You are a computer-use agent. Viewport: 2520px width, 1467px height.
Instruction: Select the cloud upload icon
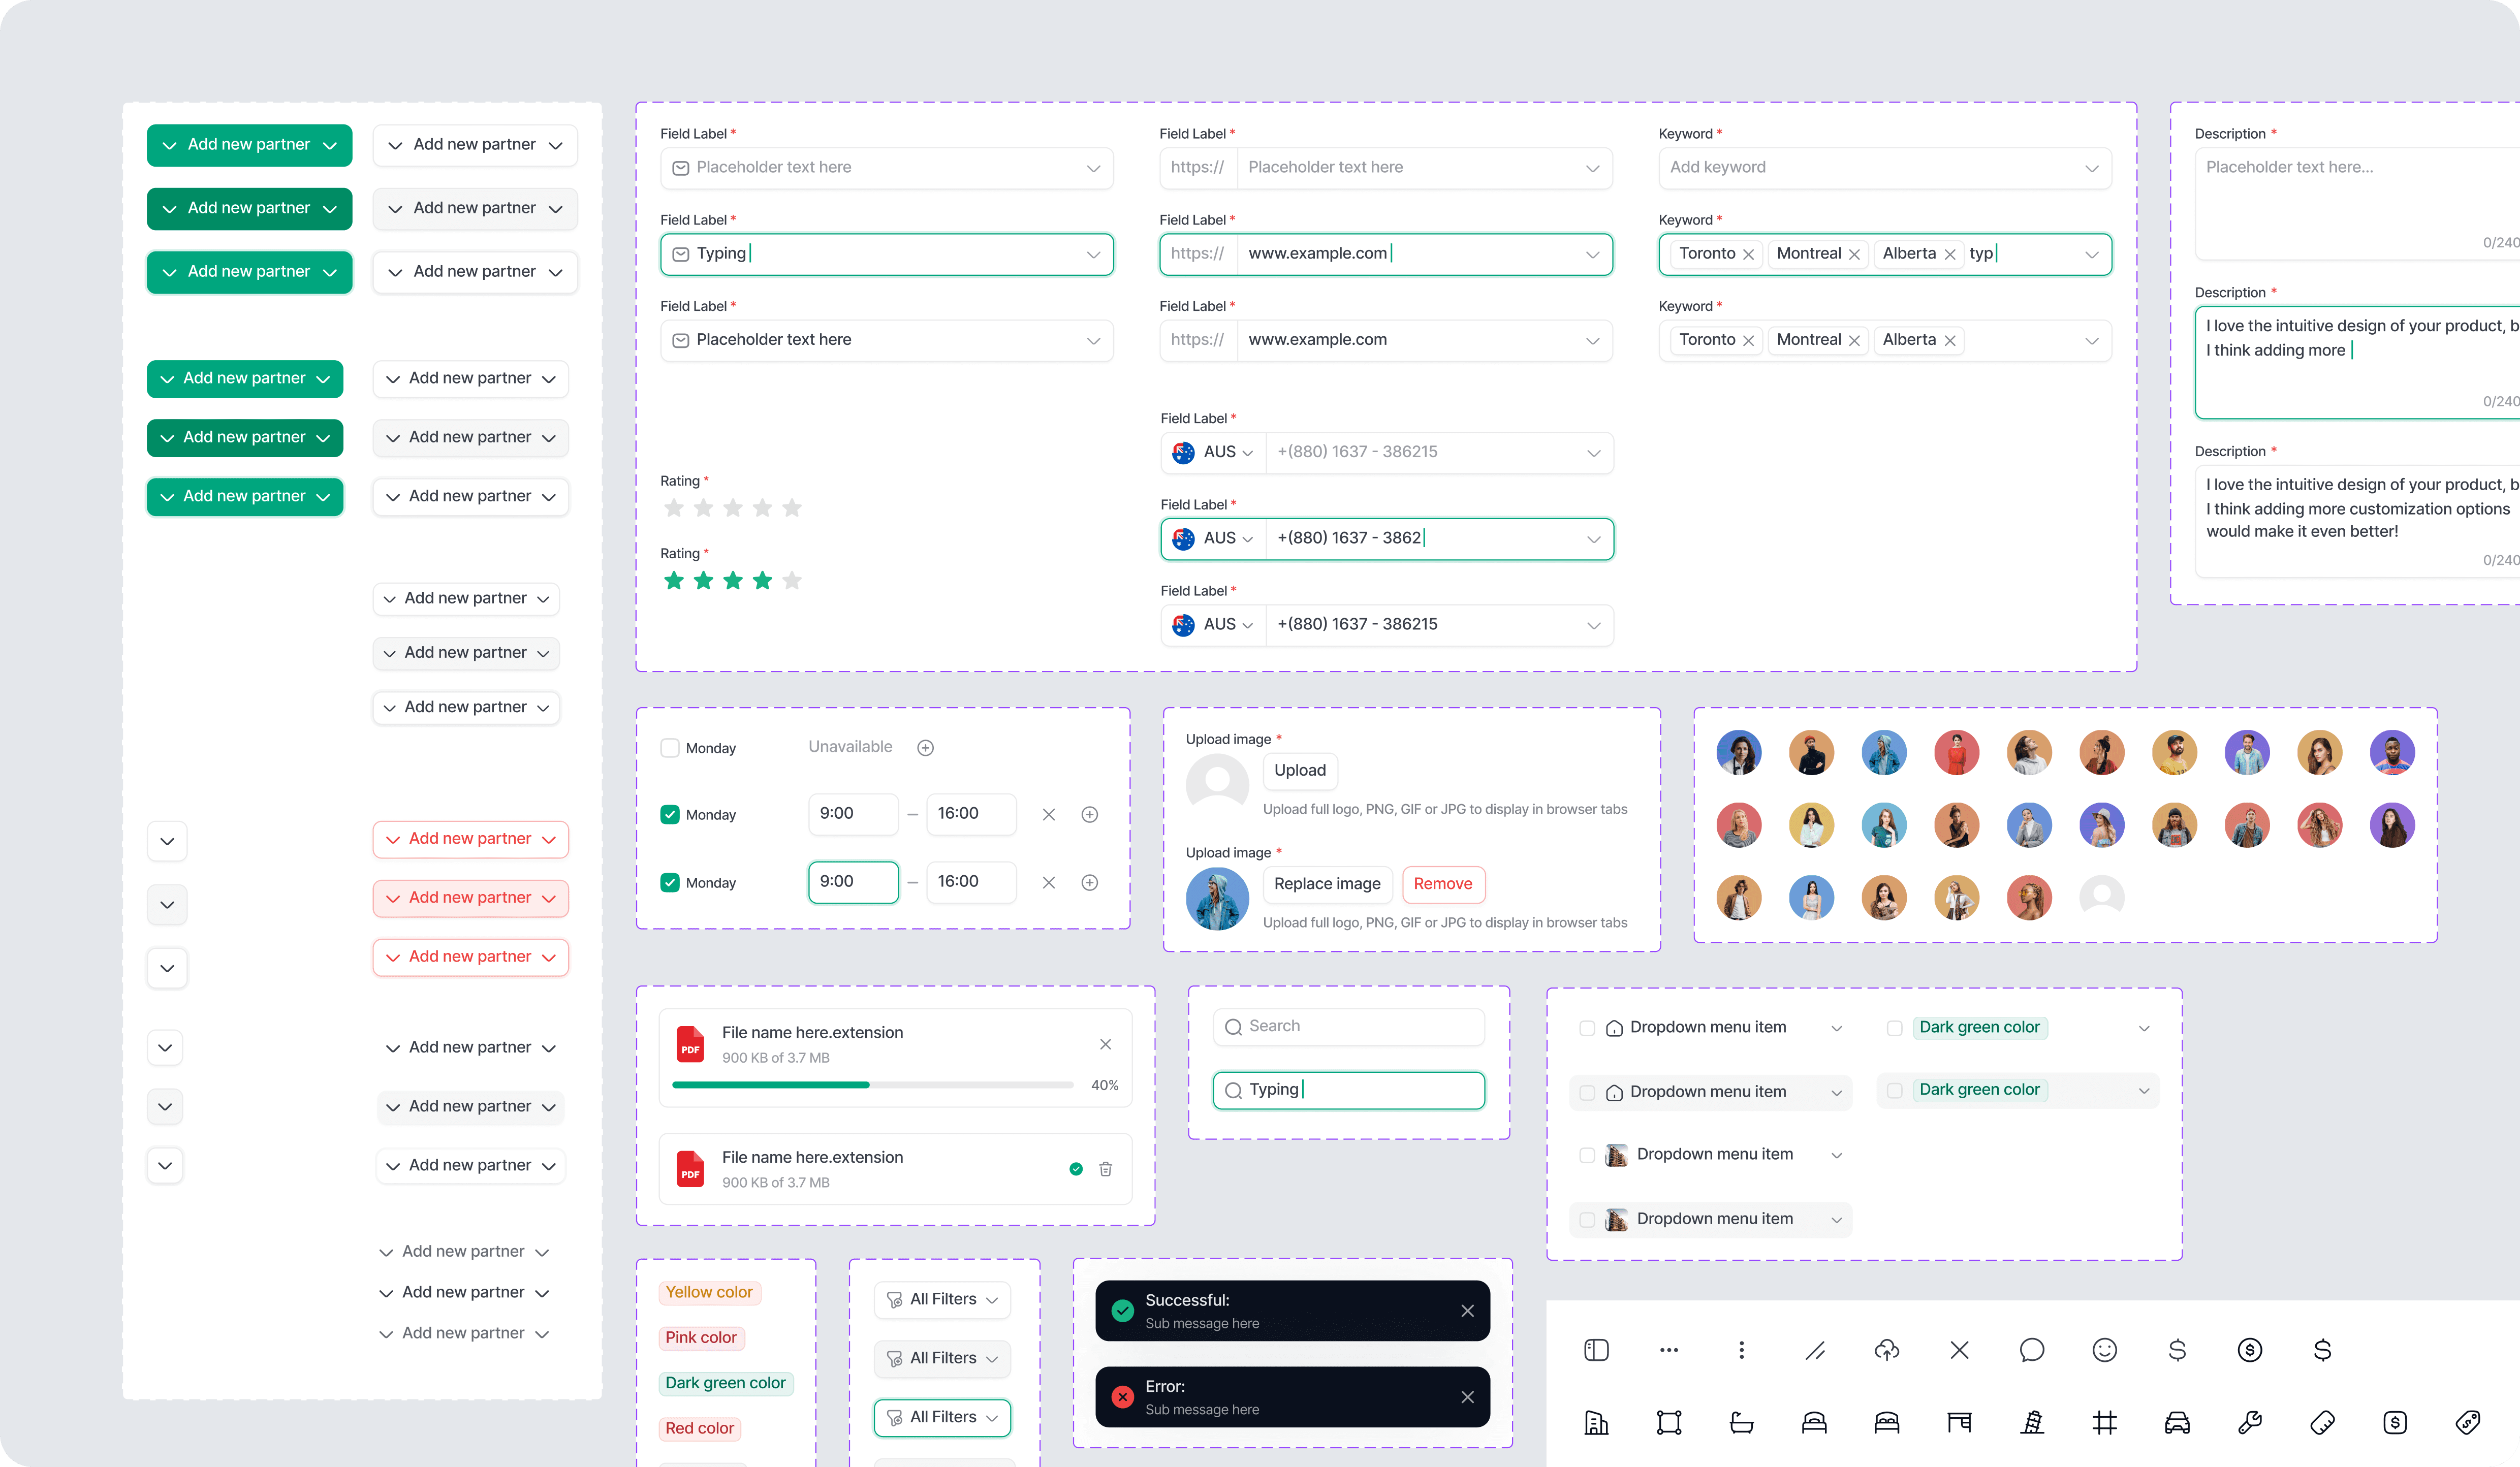(x=1888, y=1350)
